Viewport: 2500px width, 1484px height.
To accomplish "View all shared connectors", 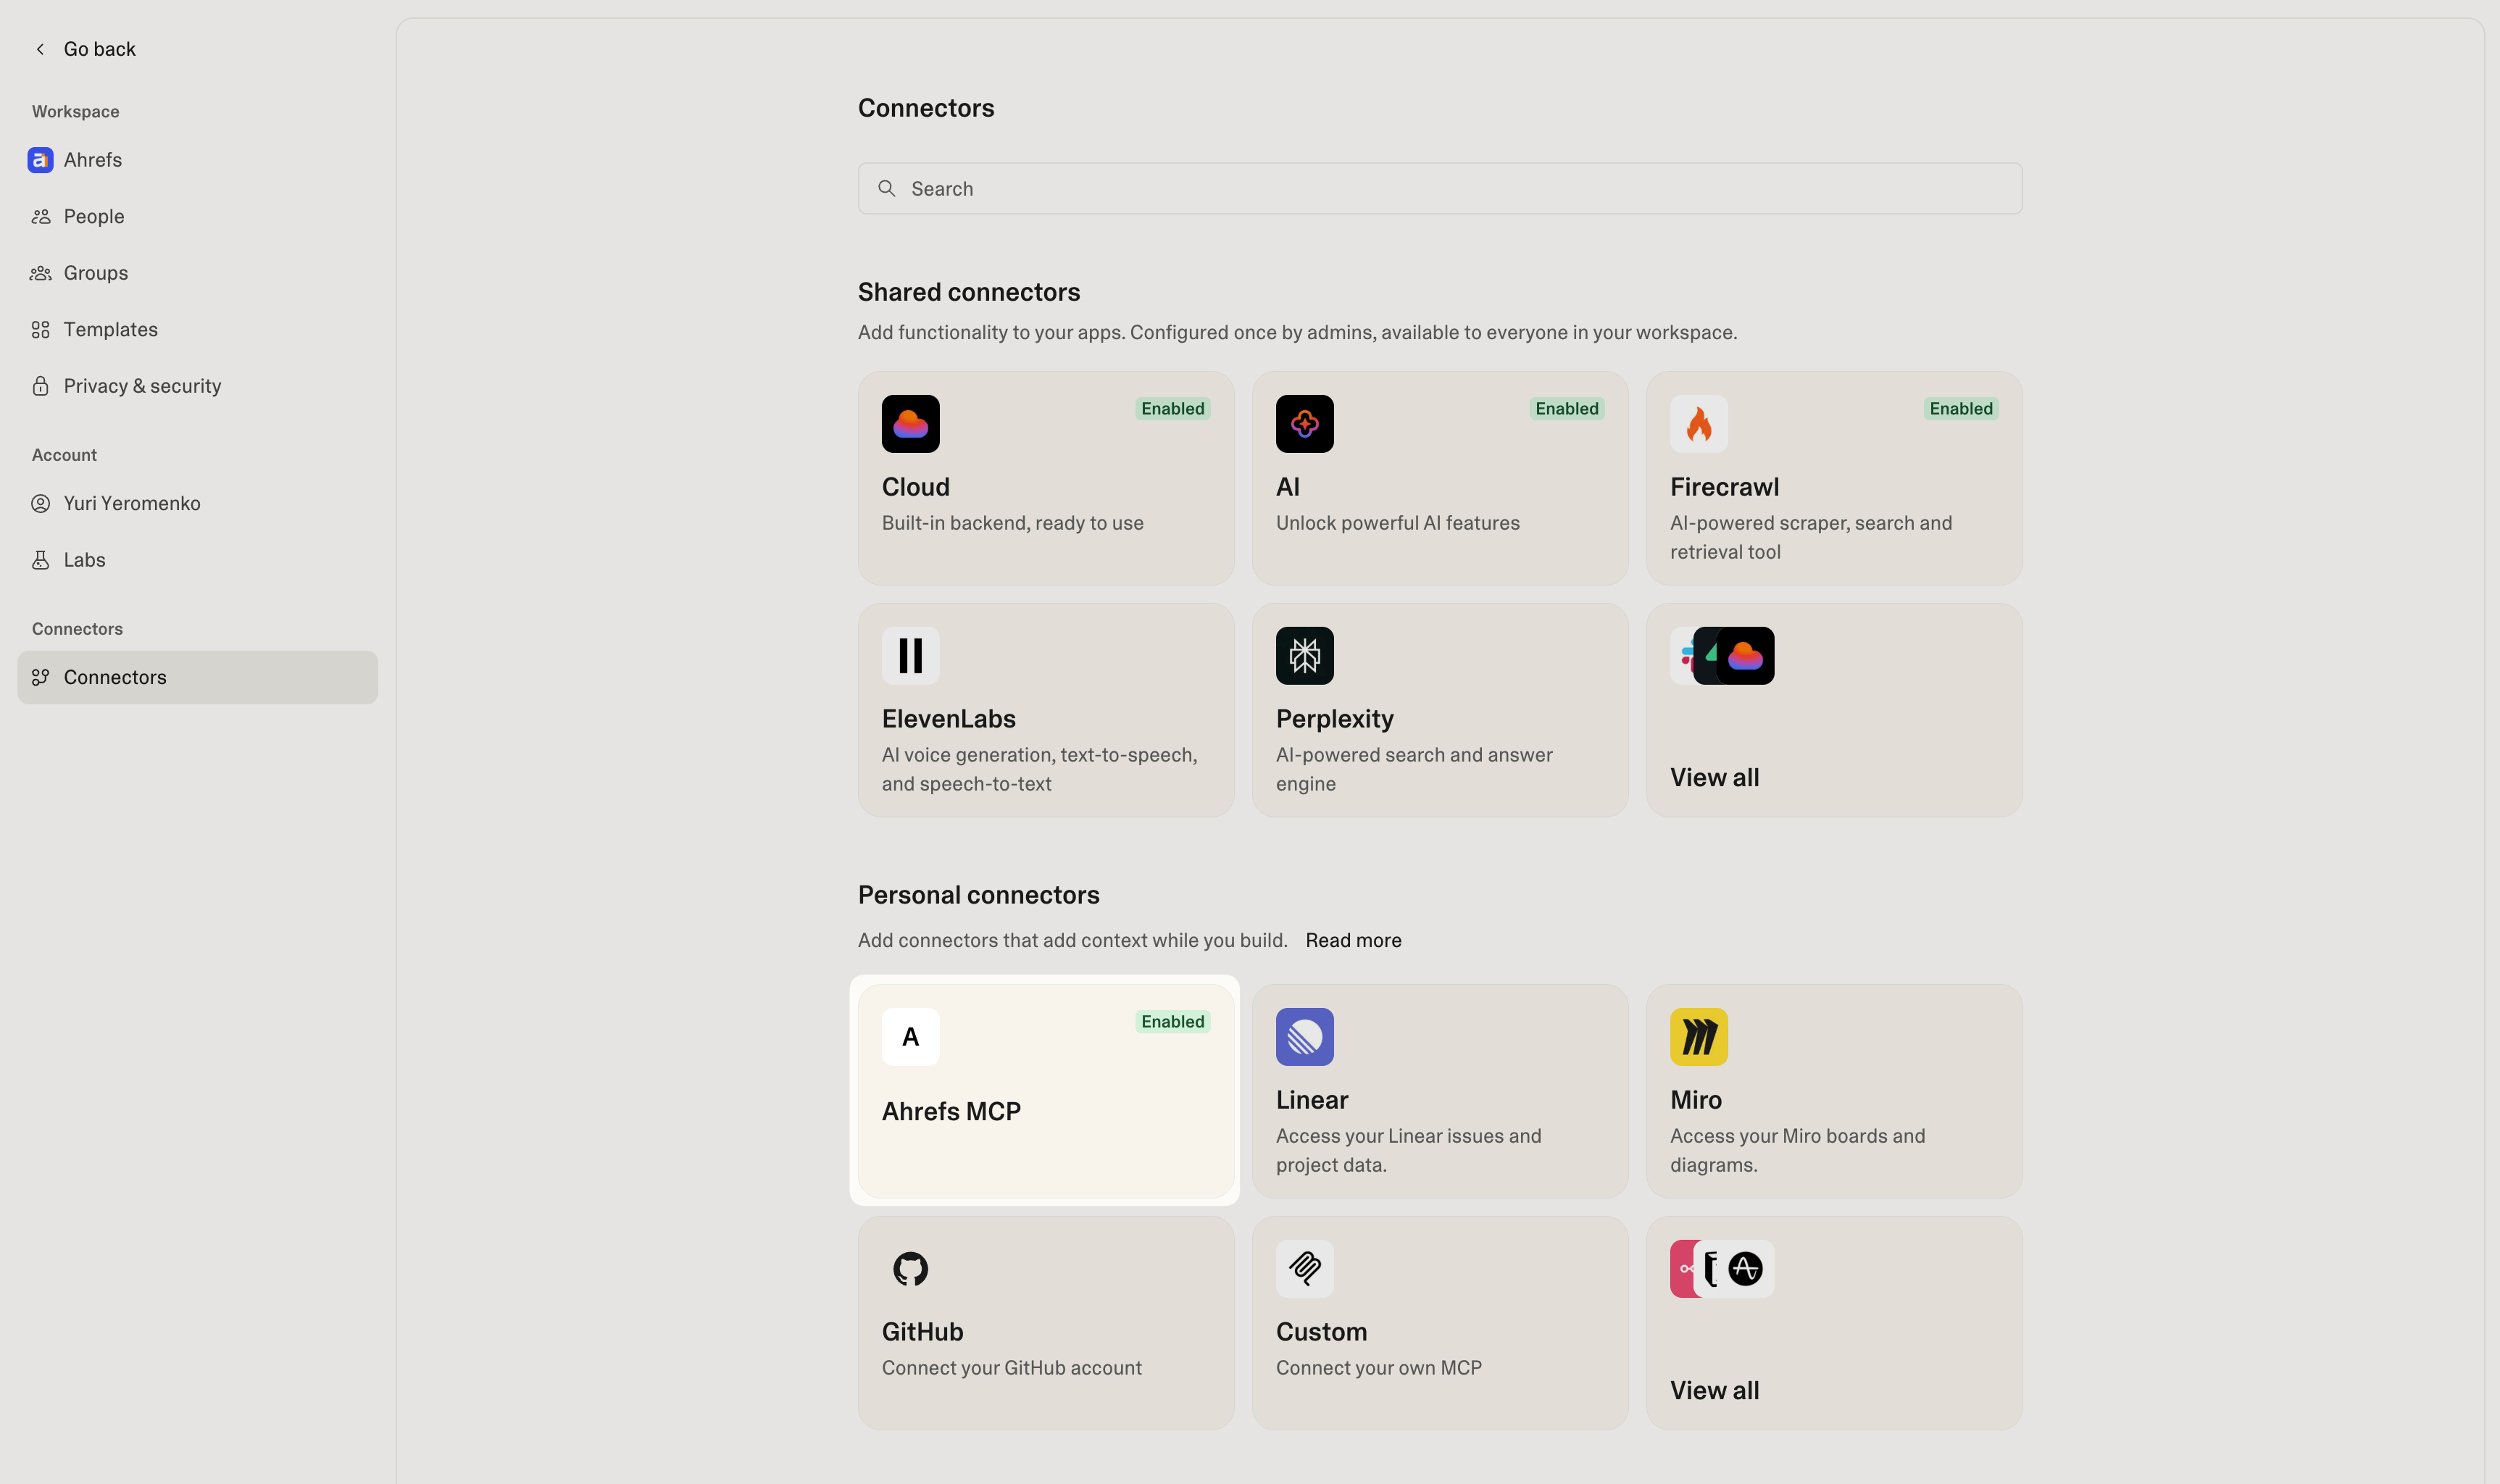I will point(1714,777).
